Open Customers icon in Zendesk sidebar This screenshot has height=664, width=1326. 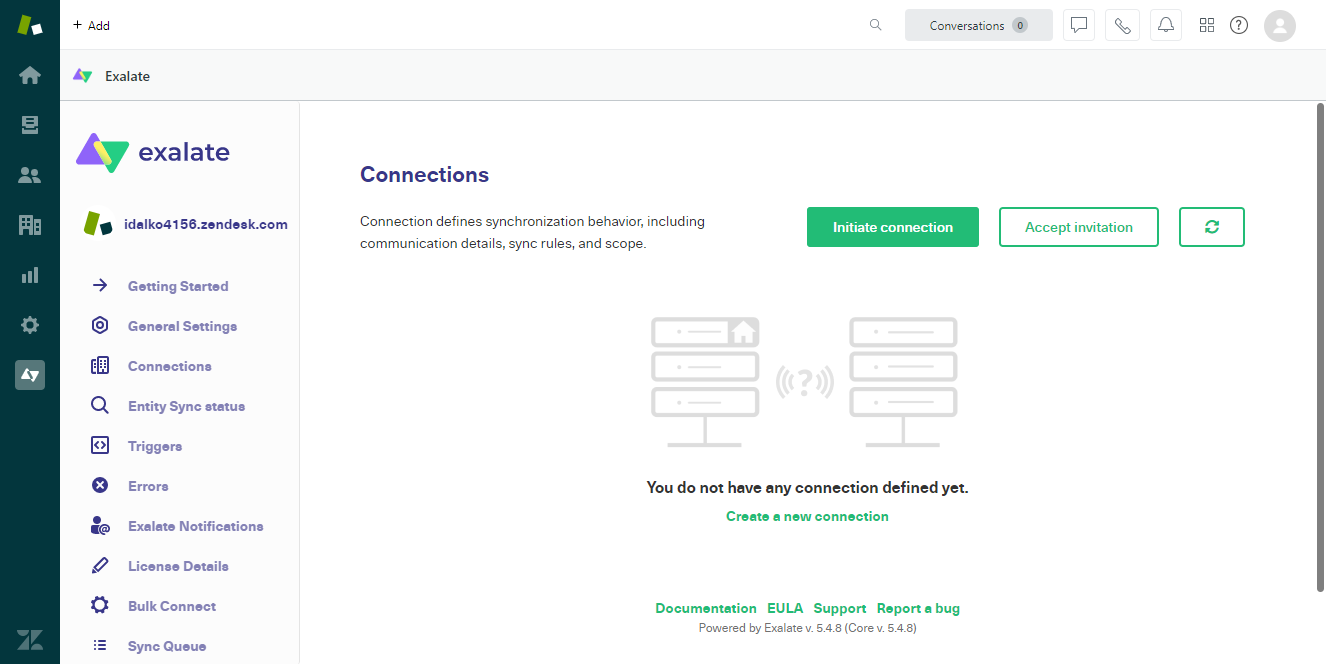point(30,175)
